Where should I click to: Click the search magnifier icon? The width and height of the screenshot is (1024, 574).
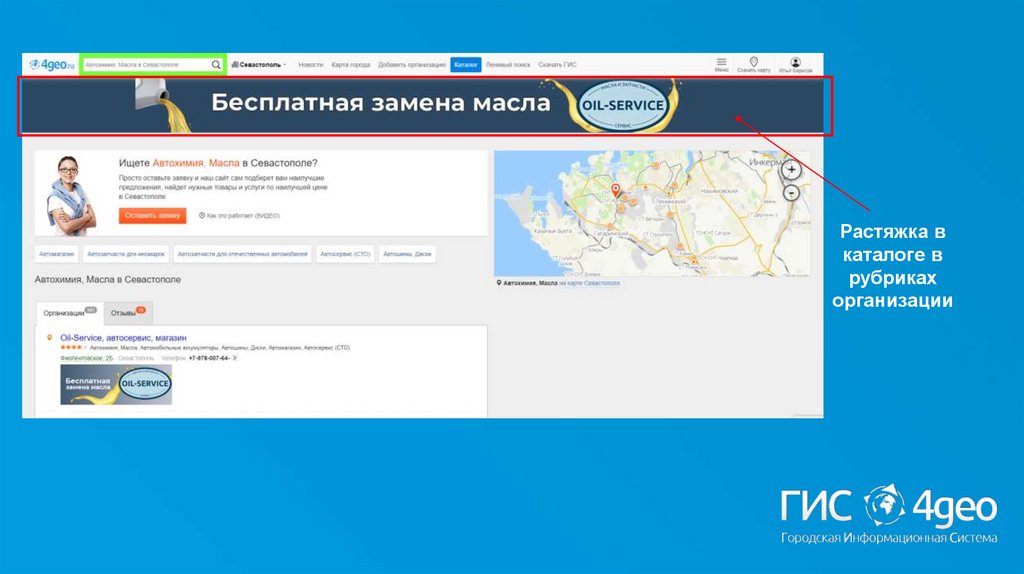216,65
